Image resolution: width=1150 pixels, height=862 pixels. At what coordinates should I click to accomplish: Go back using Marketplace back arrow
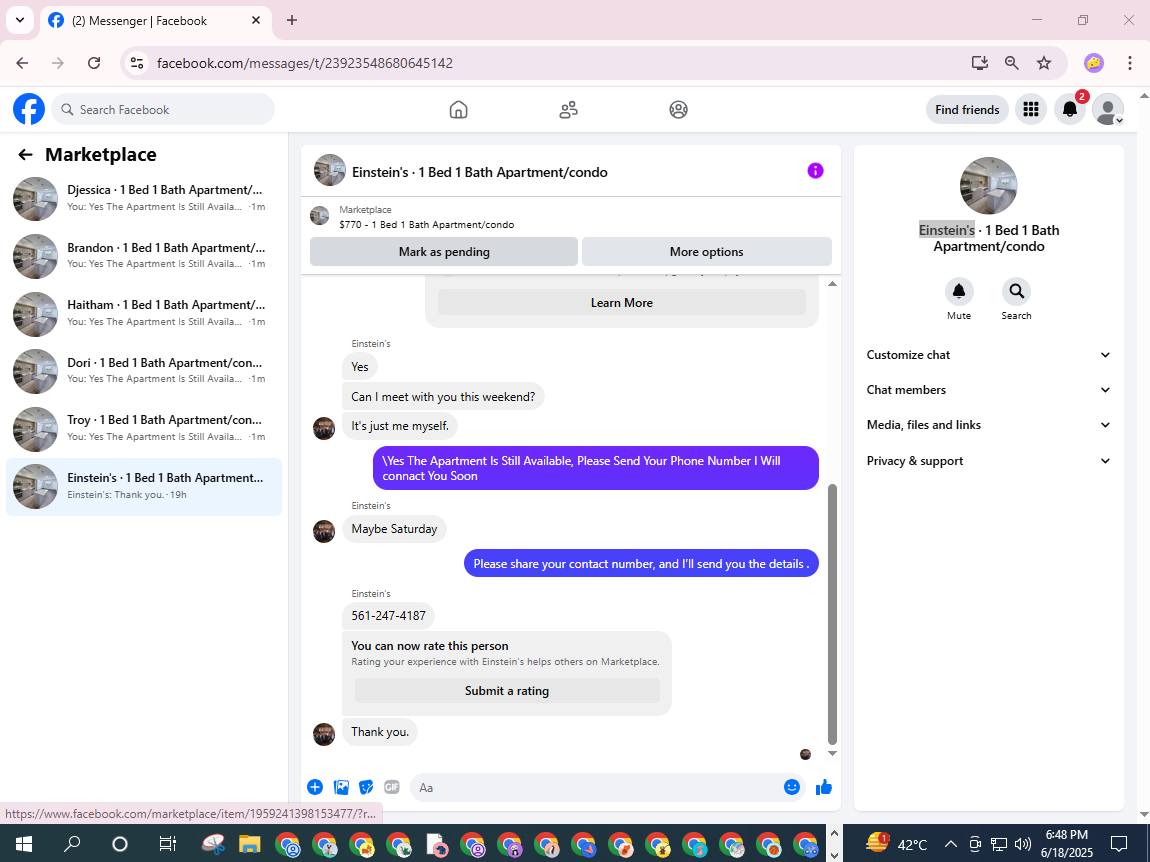(x=26, y=154)
